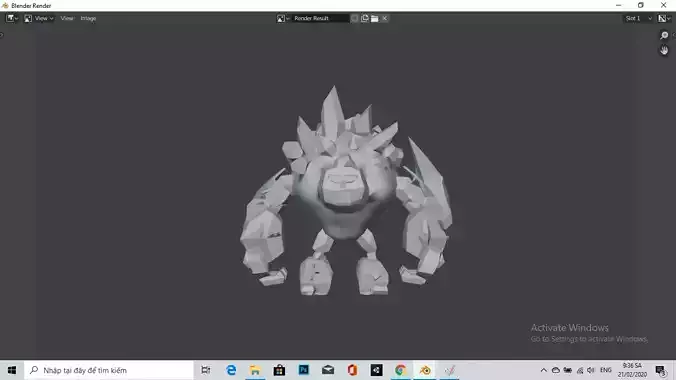Open File Explorer from the taskbar
The height and width of the screenshot is (380, 676).
pos(255,370)
